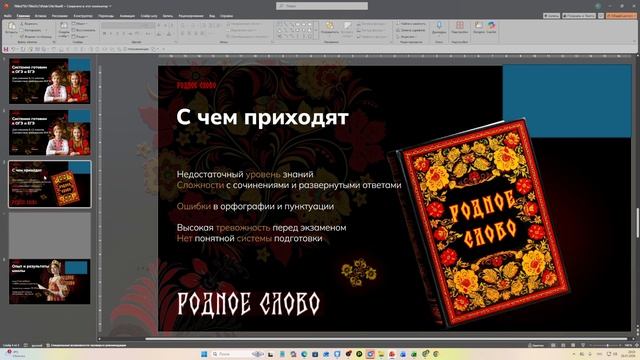640x360 pixels.
Task: Click the horizontal scrollbar below the slide
Action: coord(386,339)
